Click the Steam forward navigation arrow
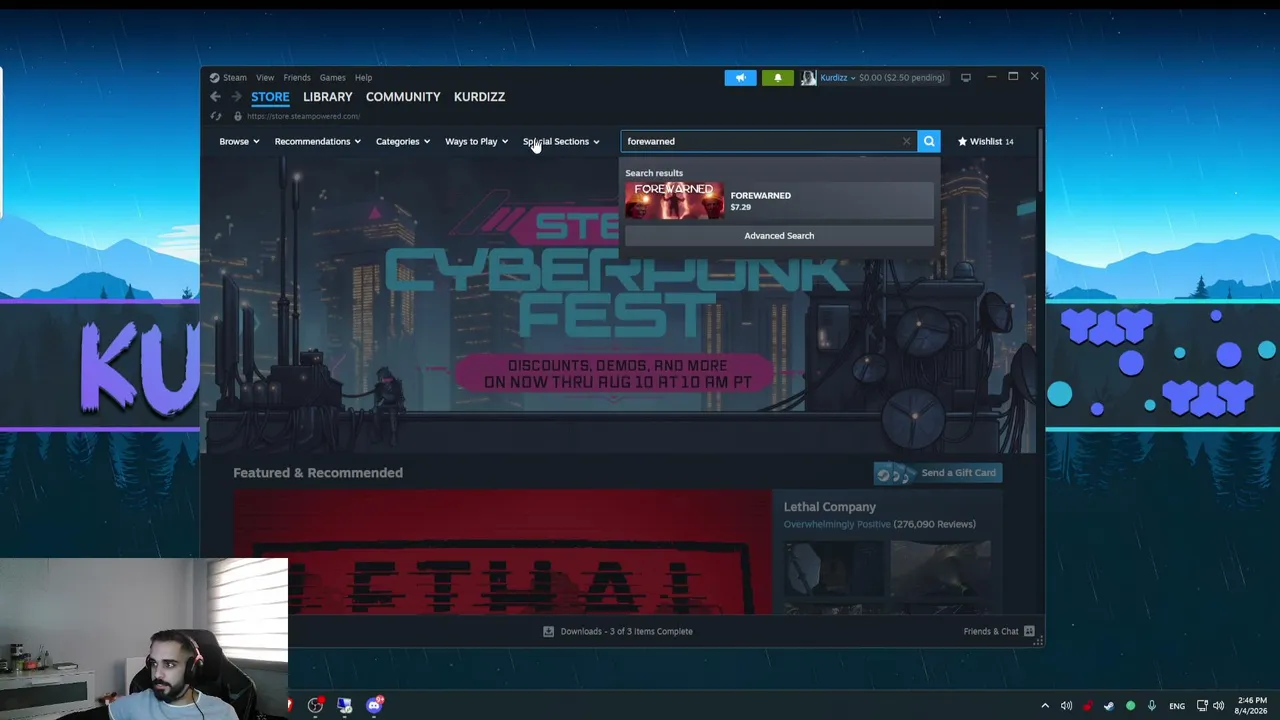 [x=236, y=97]
